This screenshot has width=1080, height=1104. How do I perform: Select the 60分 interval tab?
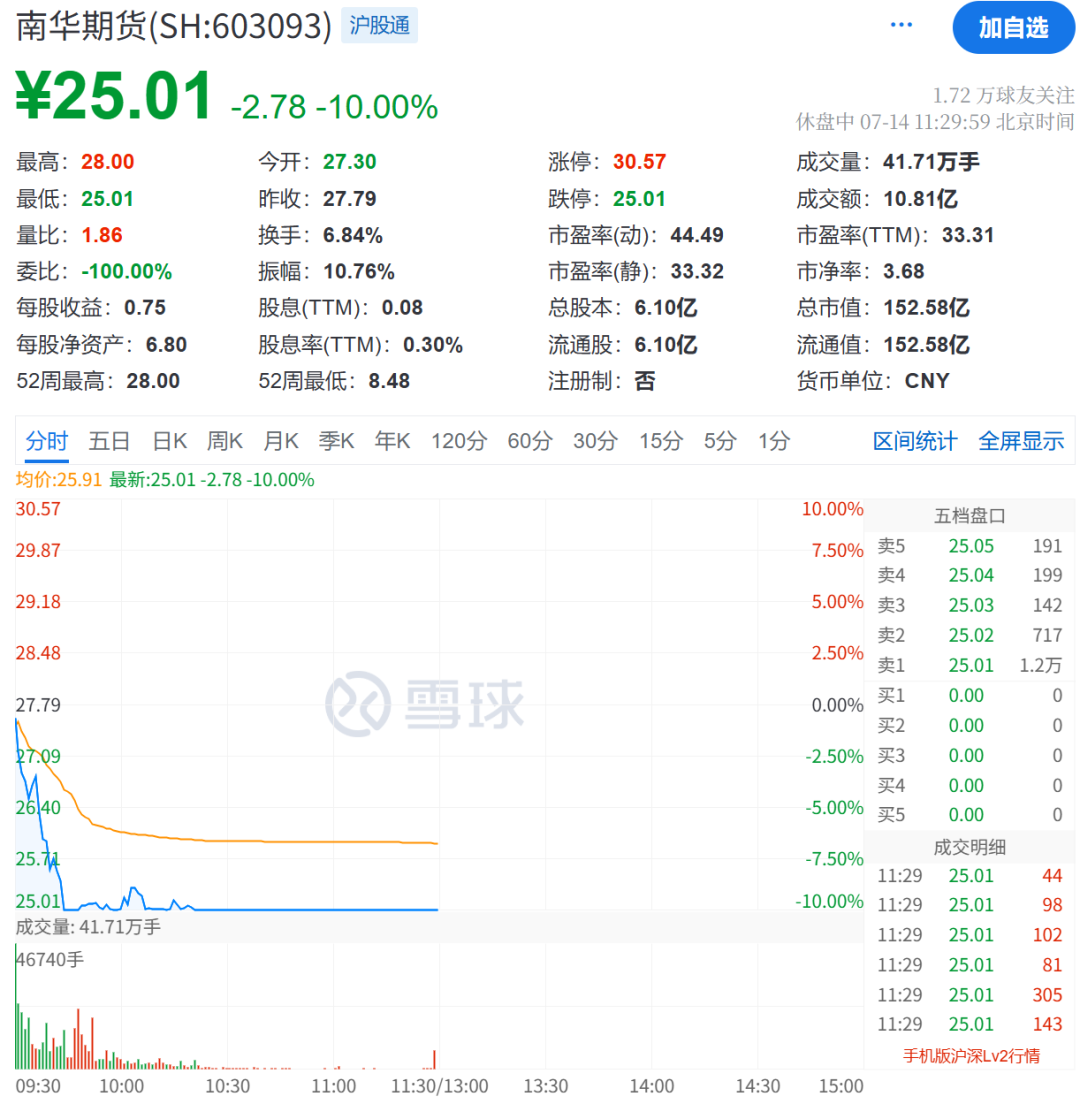click(530, 441)
